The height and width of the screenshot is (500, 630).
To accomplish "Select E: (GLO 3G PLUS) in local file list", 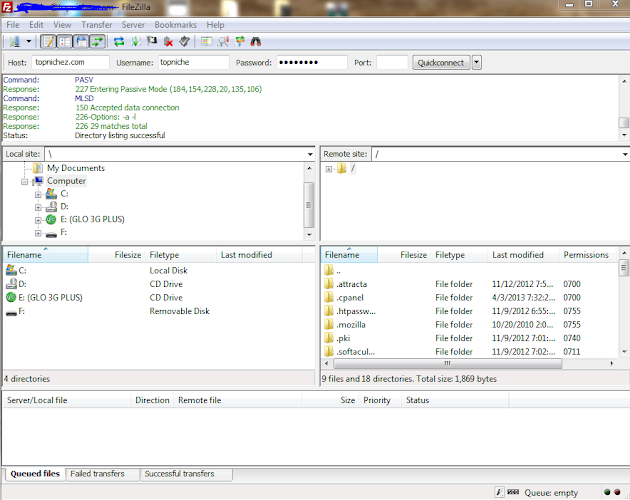I will coord(159,297).
